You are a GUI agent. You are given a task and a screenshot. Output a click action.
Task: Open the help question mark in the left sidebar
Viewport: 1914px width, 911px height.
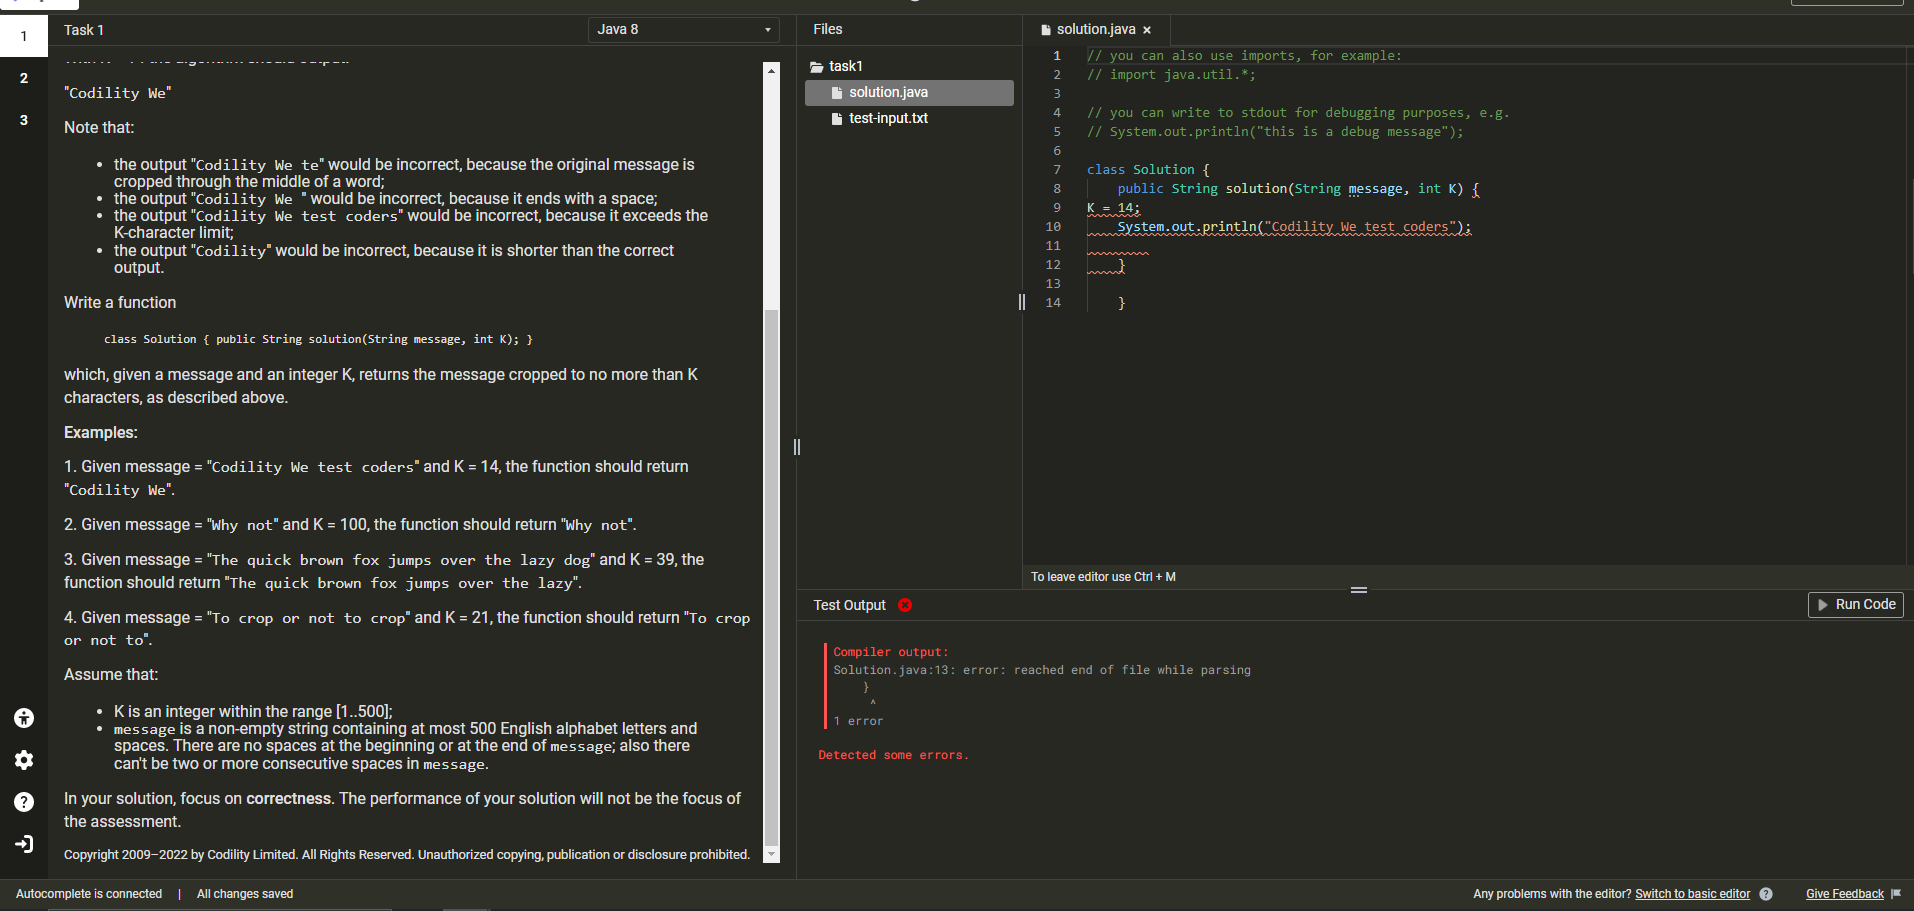(x=24, y=802)
